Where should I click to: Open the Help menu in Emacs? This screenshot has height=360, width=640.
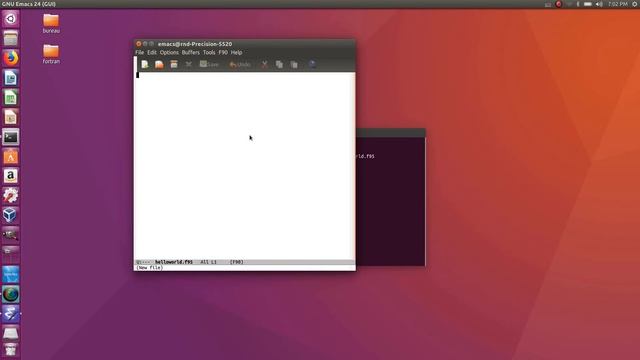pyautogui.click(x=236, y=53)
